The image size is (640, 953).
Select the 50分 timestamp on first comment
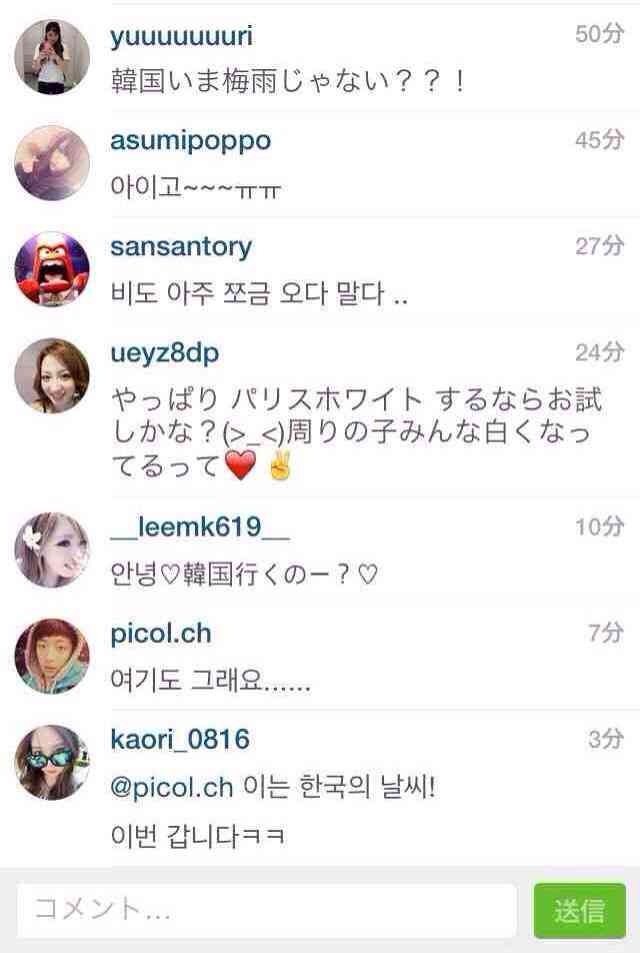pos(599,33)
